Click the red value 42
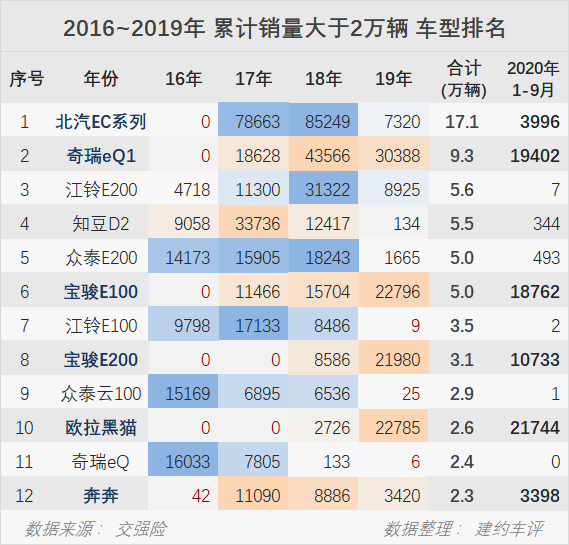Viewport: 569px width, 545px height. click(x=201, y=496)
